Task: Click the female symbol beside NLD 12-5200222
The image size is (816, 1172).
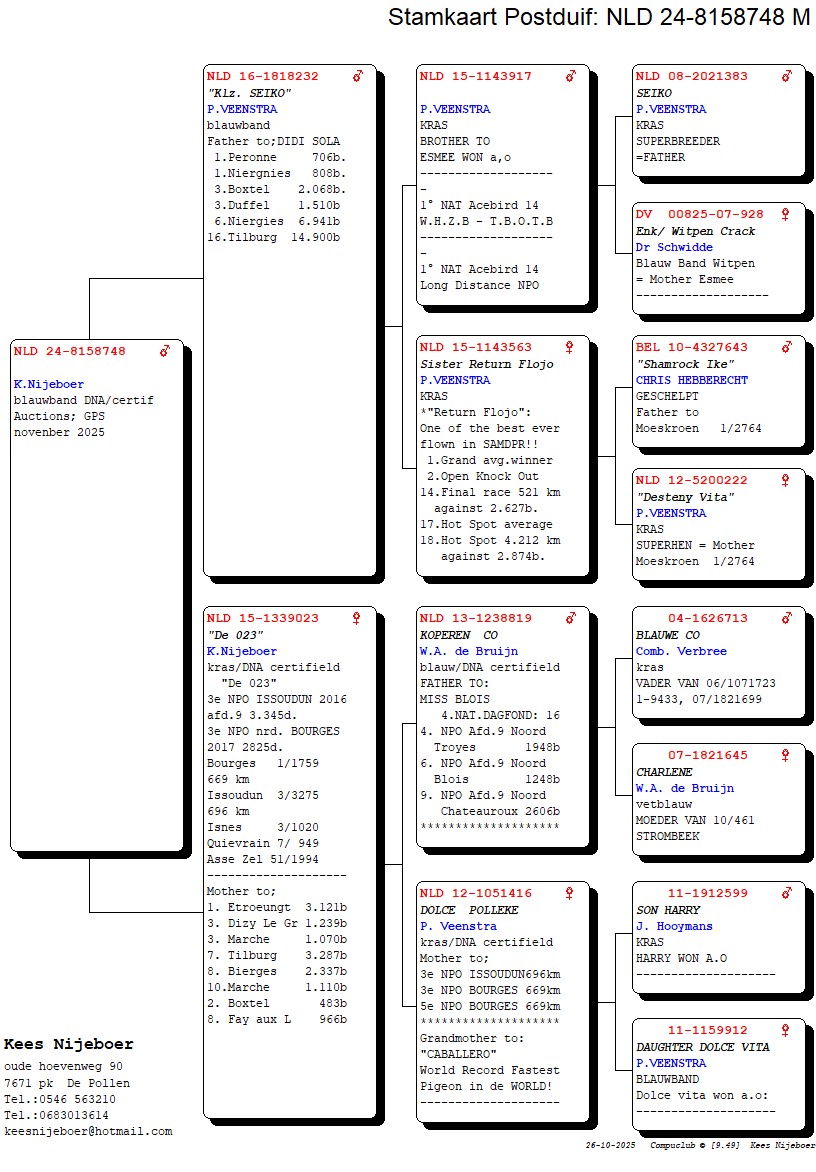Action: point(786,481)
